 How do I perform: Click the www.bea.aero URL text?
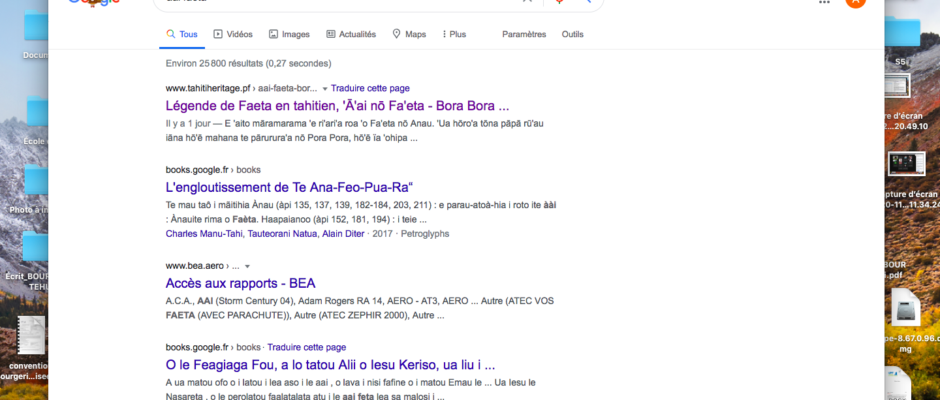click(x=194, y=266)
